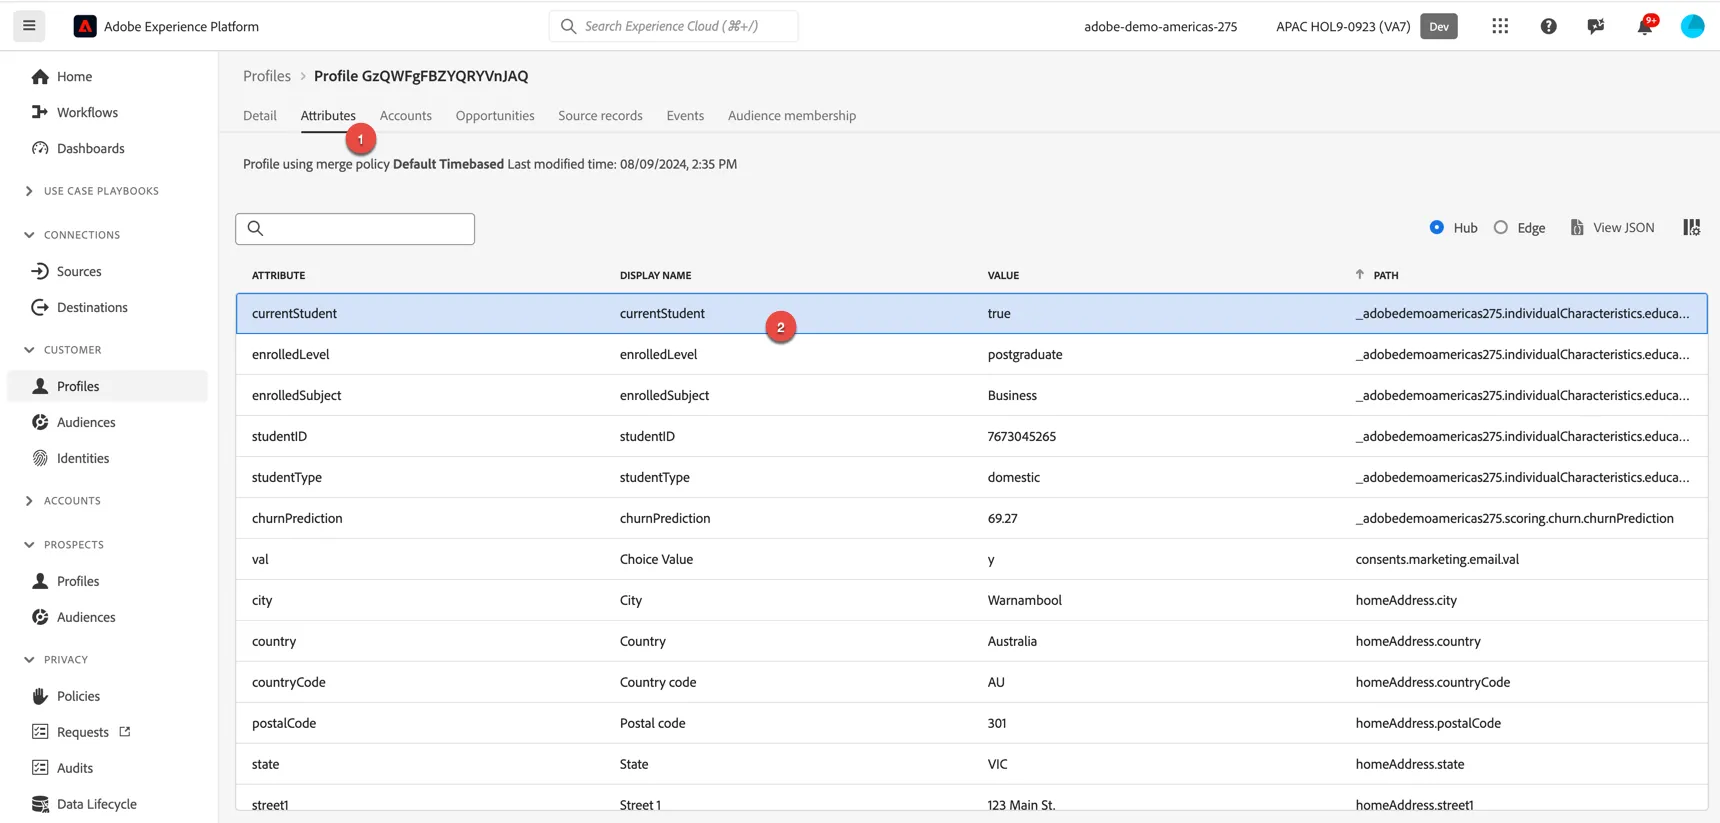This screenshot has width=1720, height=823.
Task: Click the user avatar icon
Action: click(1692, 26)
